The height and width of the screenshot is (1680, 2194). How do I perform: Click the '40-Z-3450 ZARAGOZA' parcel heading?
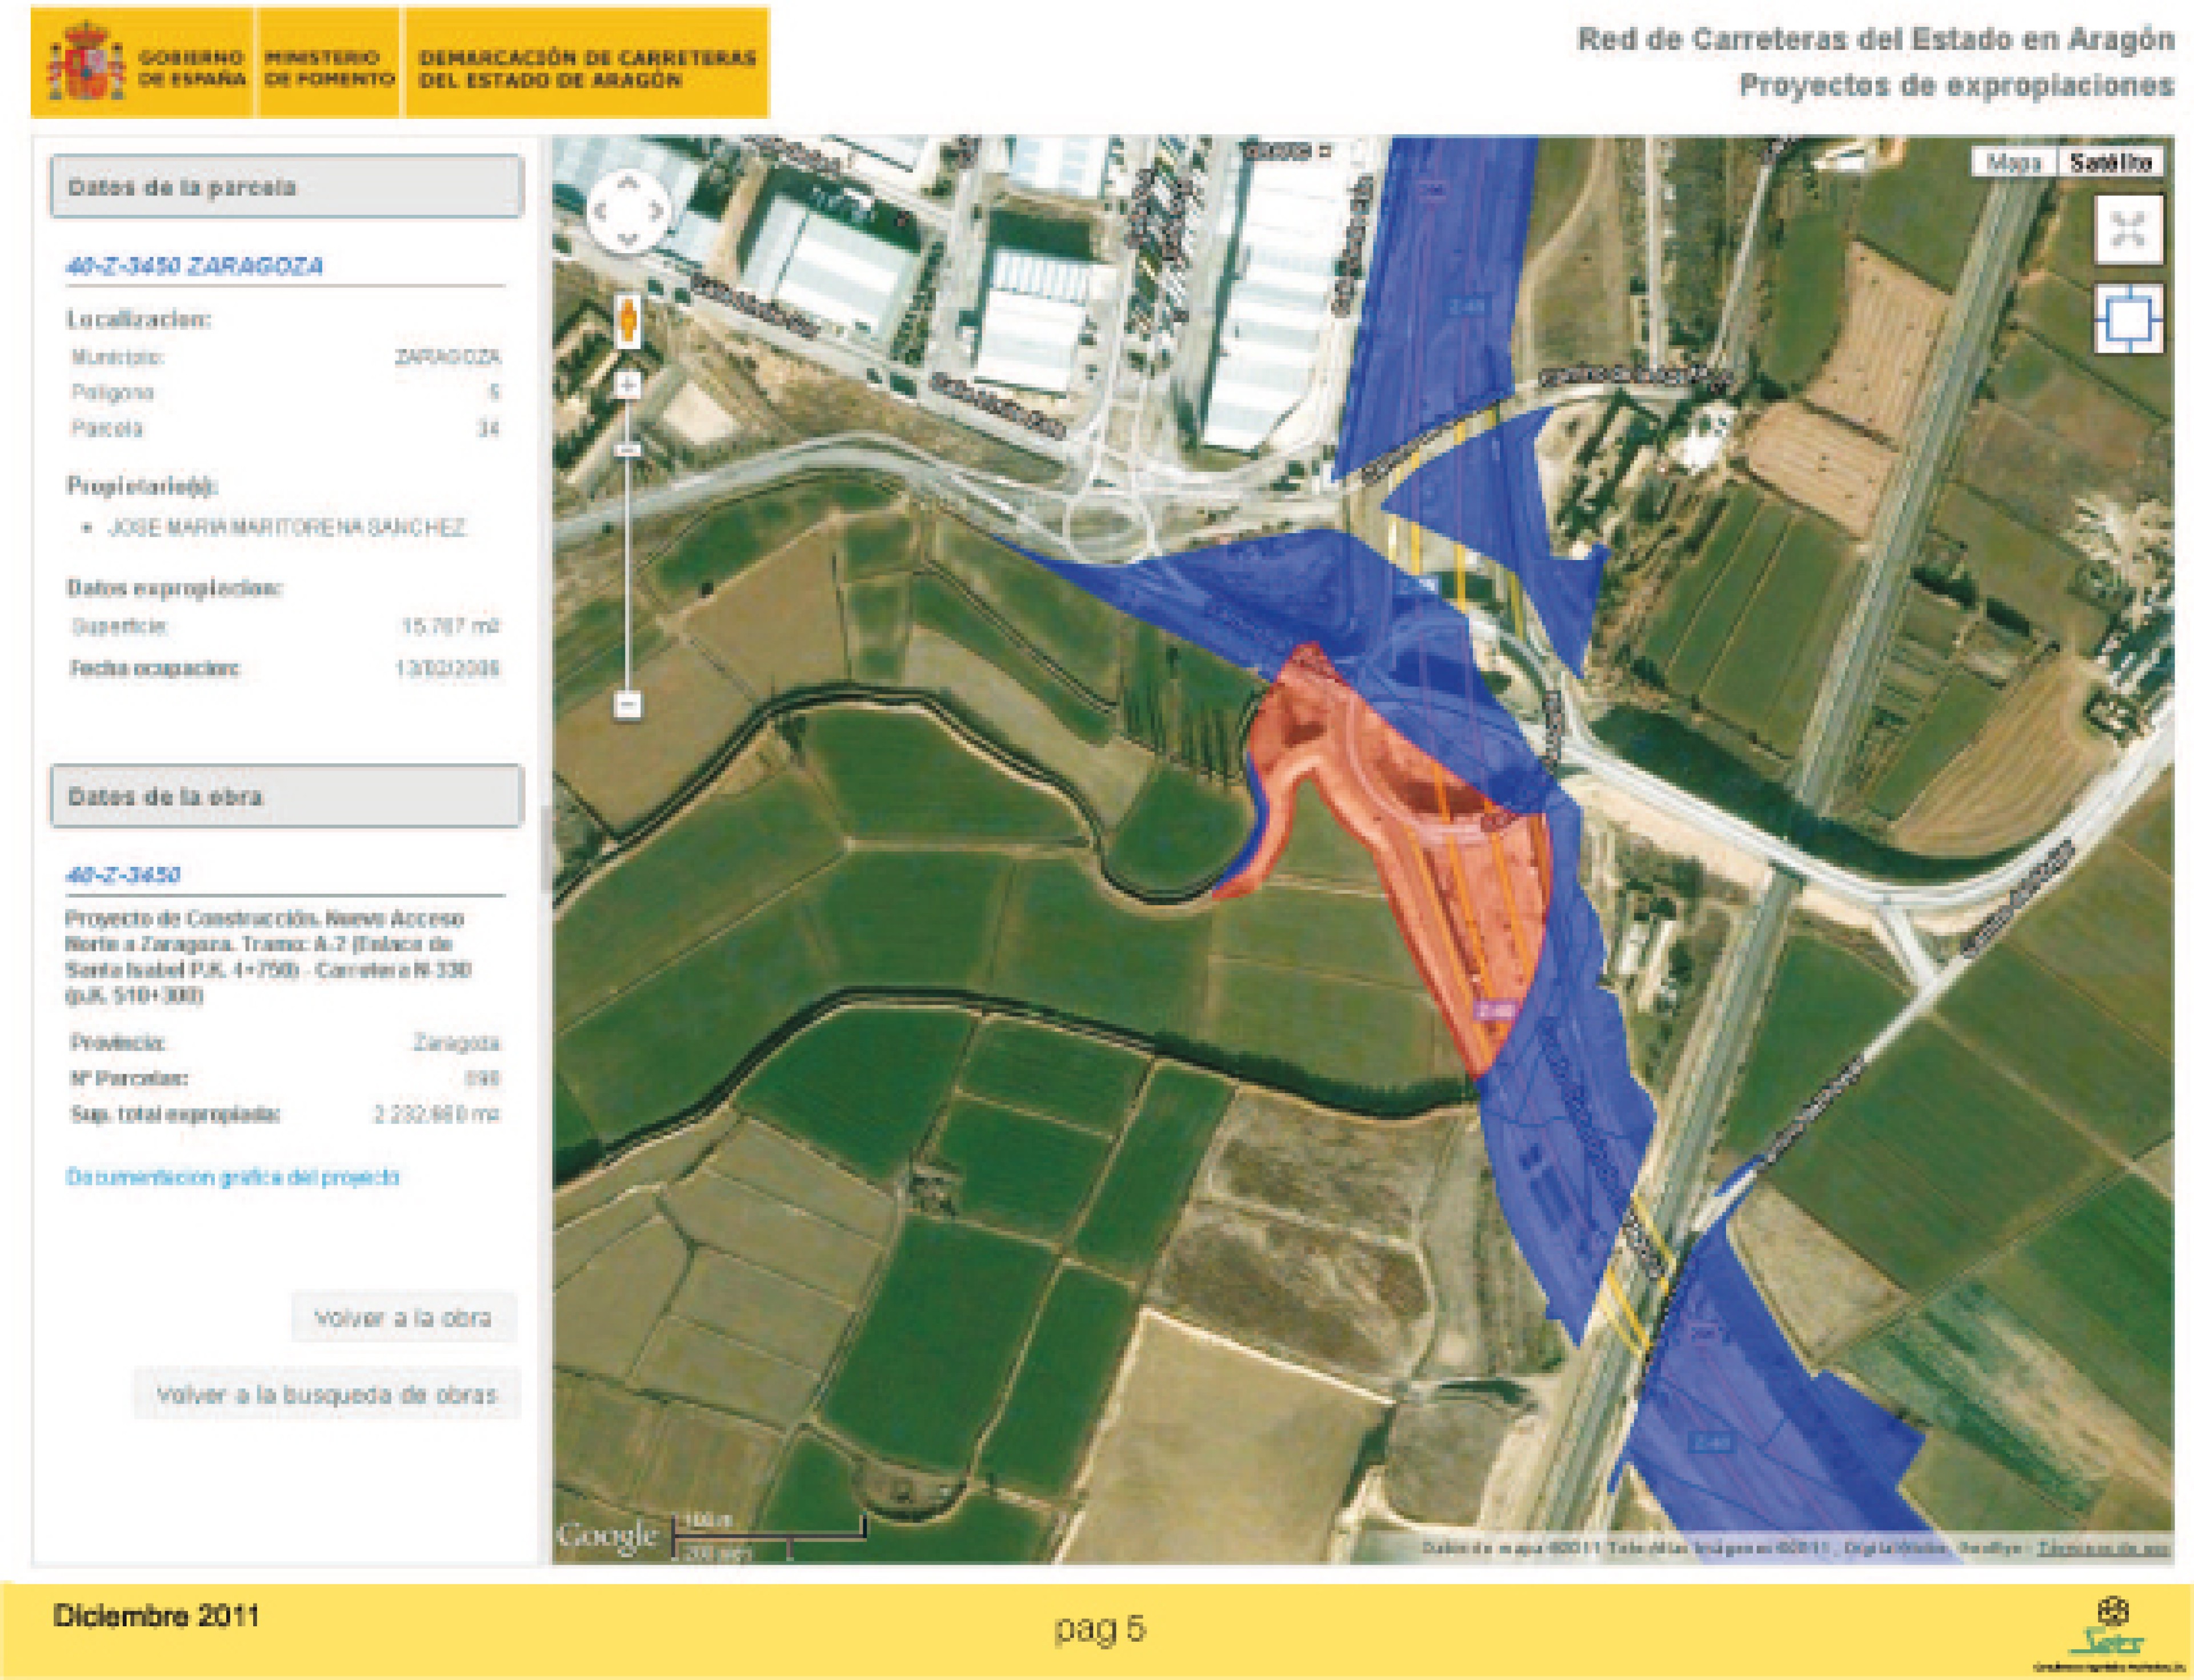point(195,266)
